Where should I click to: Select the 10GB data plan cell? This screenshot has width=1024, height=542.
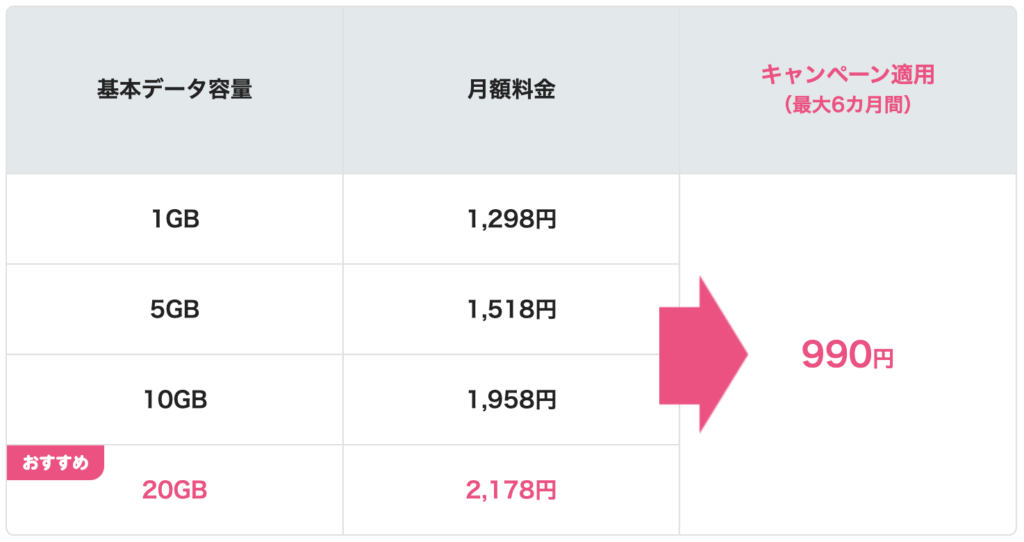click(174, 400)
